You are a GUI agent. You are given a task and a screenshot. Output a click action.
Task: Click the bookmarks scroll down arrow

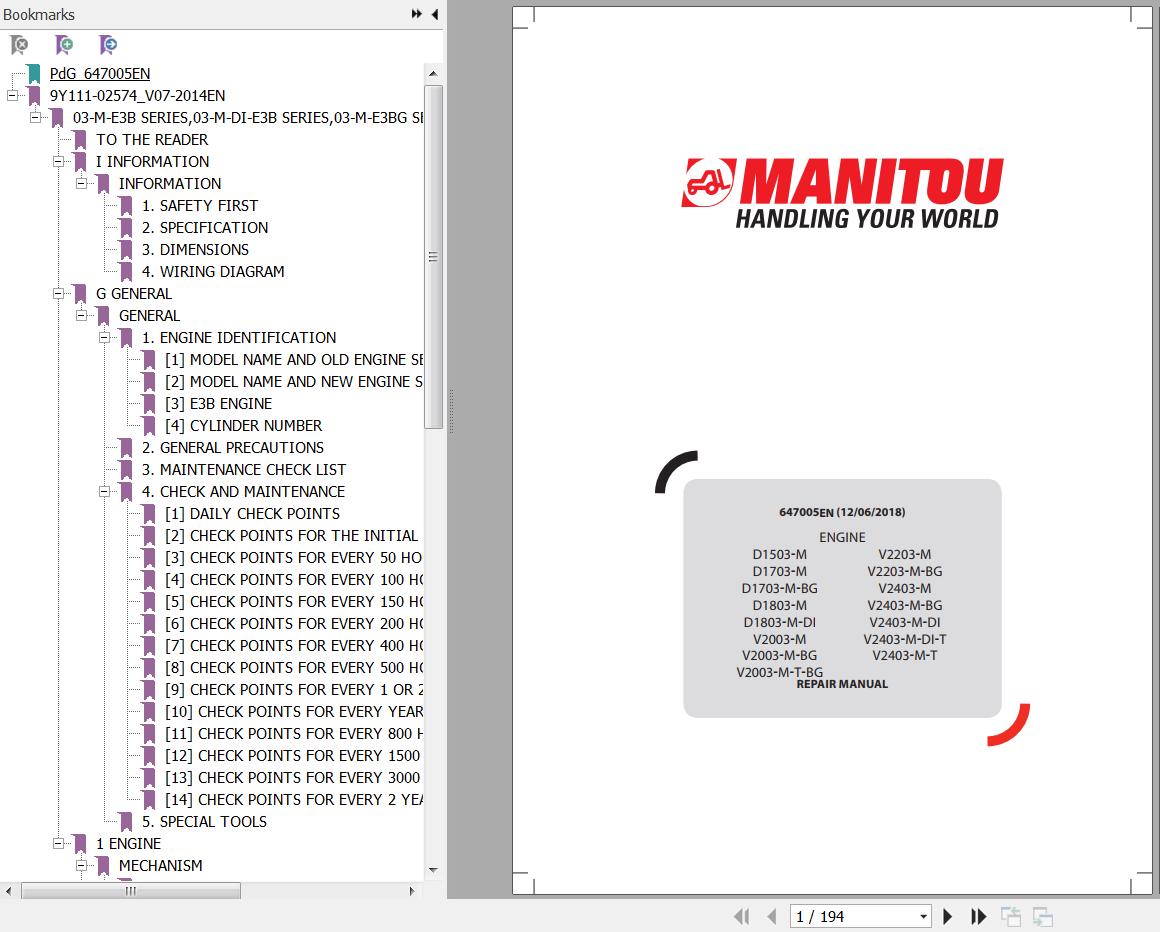(x=434, y=870)
